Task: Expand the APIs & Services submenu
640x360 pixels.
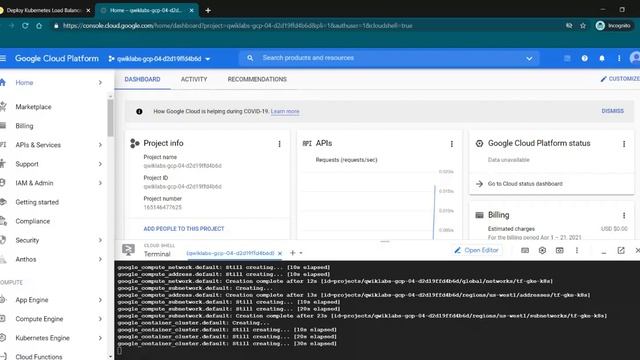Action: 100,145
